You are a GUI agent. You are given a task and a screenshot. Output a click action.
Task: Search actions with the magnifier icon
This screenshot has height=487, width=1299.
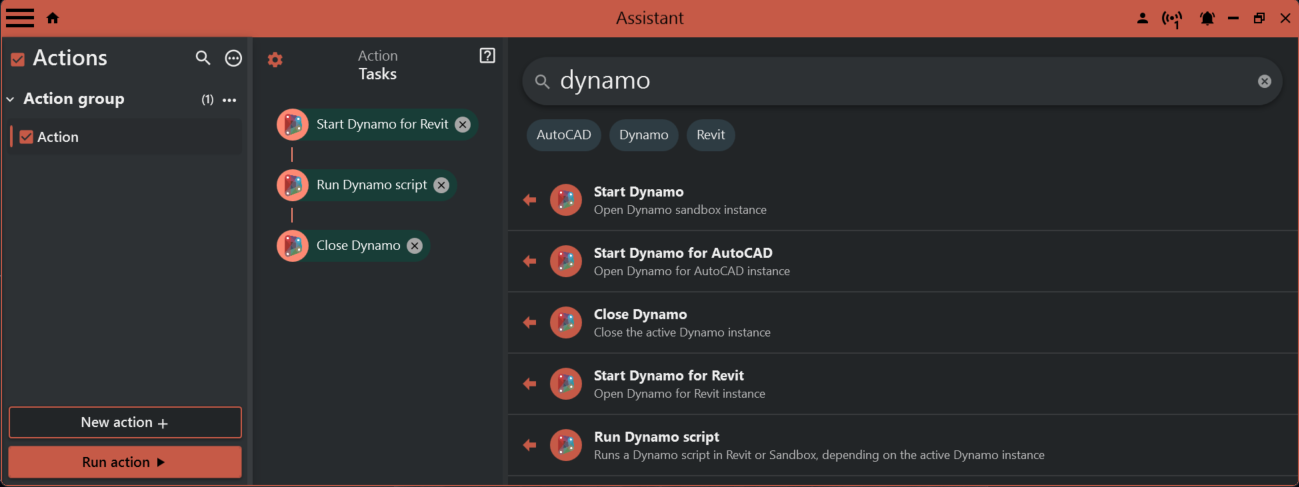pyautogui.click(x=203, y=58)
